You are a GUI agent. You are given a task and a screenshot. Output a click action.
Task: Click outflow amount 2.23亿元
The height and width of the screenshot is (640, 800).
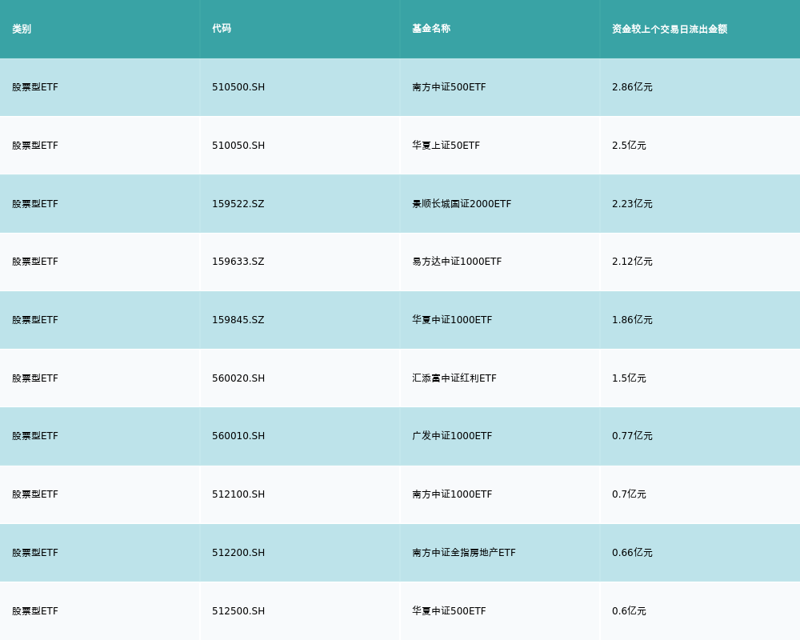(x=632, y=204)
